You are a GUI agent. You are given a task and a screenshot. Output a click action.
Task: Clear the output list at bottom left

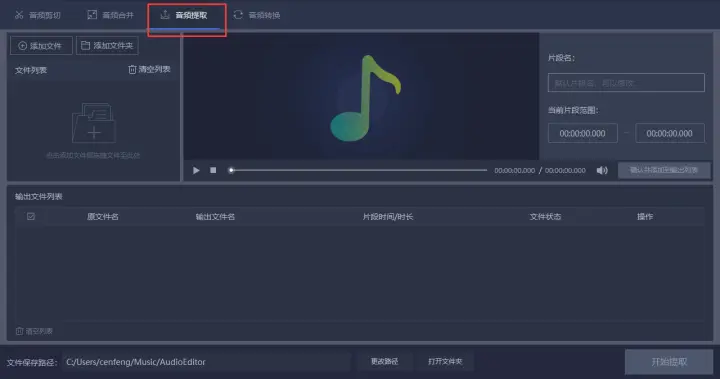pos(34,331)
